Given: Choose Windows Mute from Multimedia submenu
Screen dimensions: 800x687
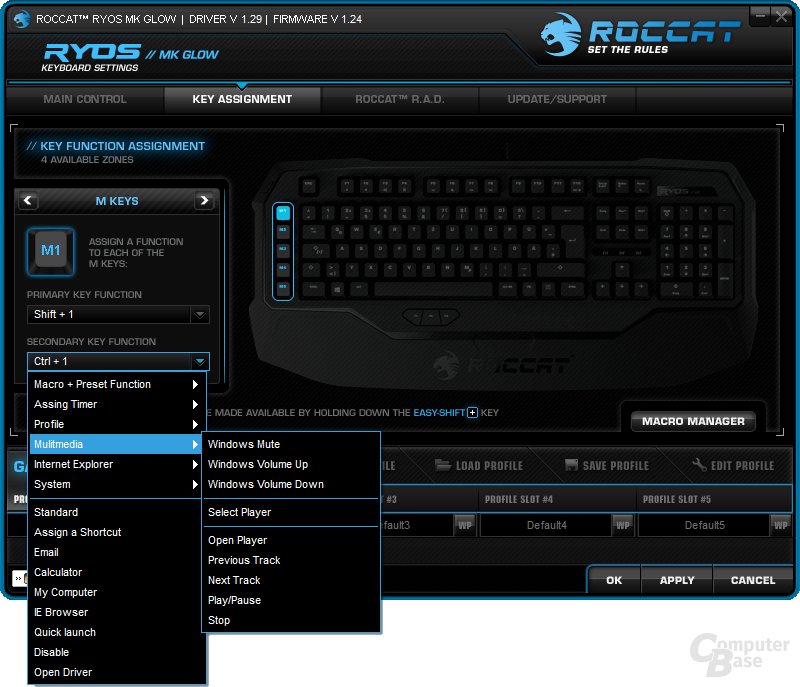Looking at the screenshot, I should point(244,444).
